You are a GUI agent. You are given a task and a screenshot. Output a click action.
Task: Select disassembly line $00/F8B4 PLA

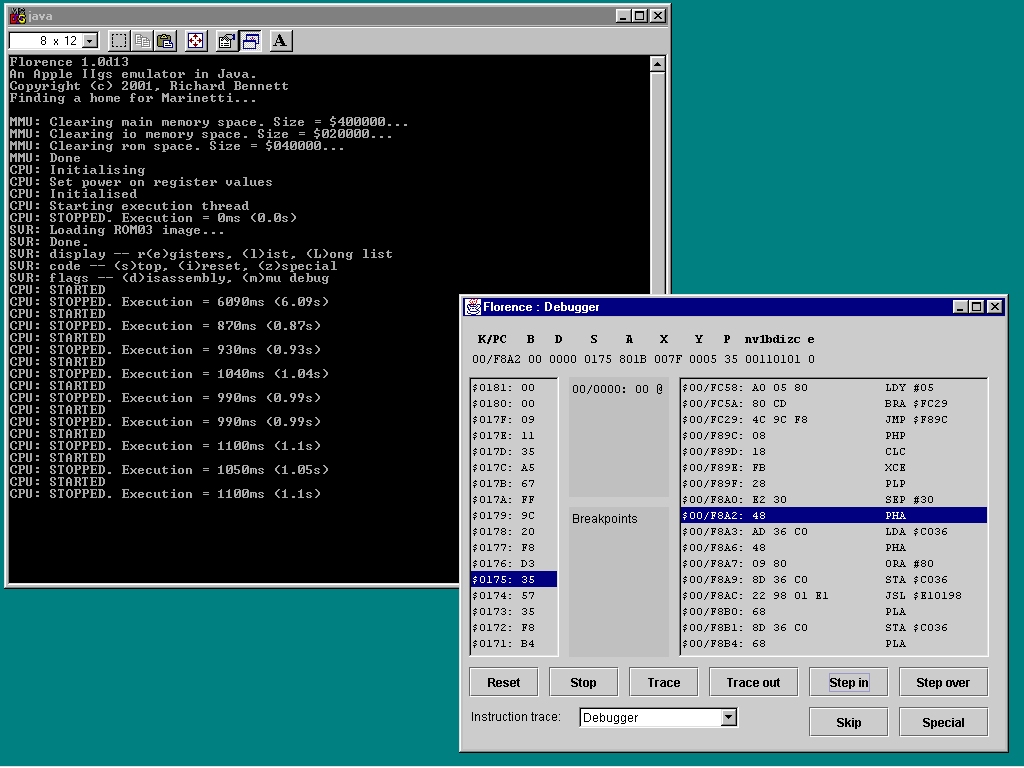pyautogui.click(x=833, y=644)
